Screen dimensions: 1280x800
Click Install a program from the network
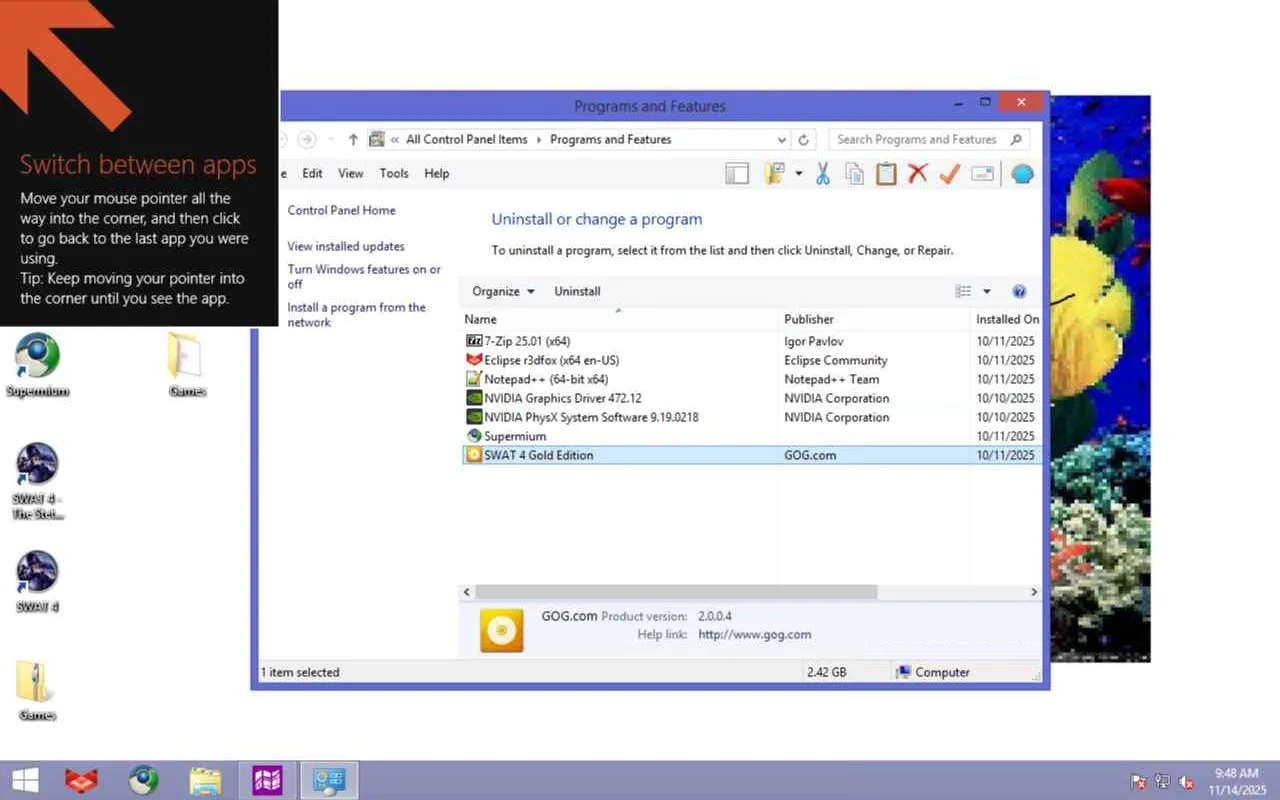click(x=356, y=315)
